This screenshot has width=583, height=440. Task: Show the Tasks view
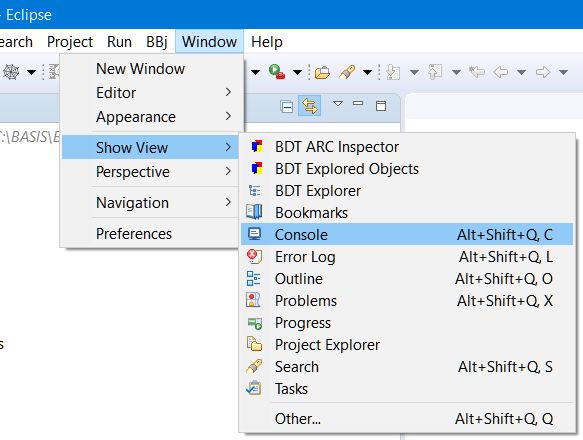(407, 389)
